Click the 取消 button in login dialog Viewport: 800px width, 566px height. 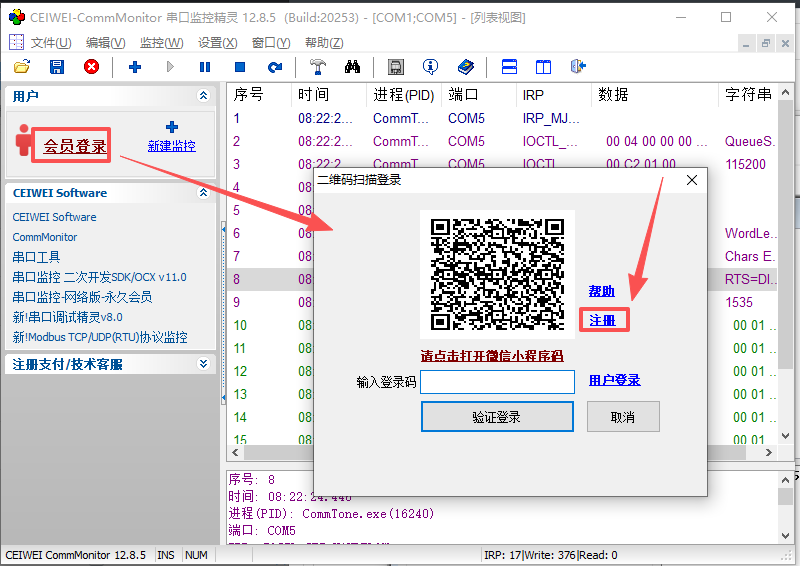(x=622, y=417)
